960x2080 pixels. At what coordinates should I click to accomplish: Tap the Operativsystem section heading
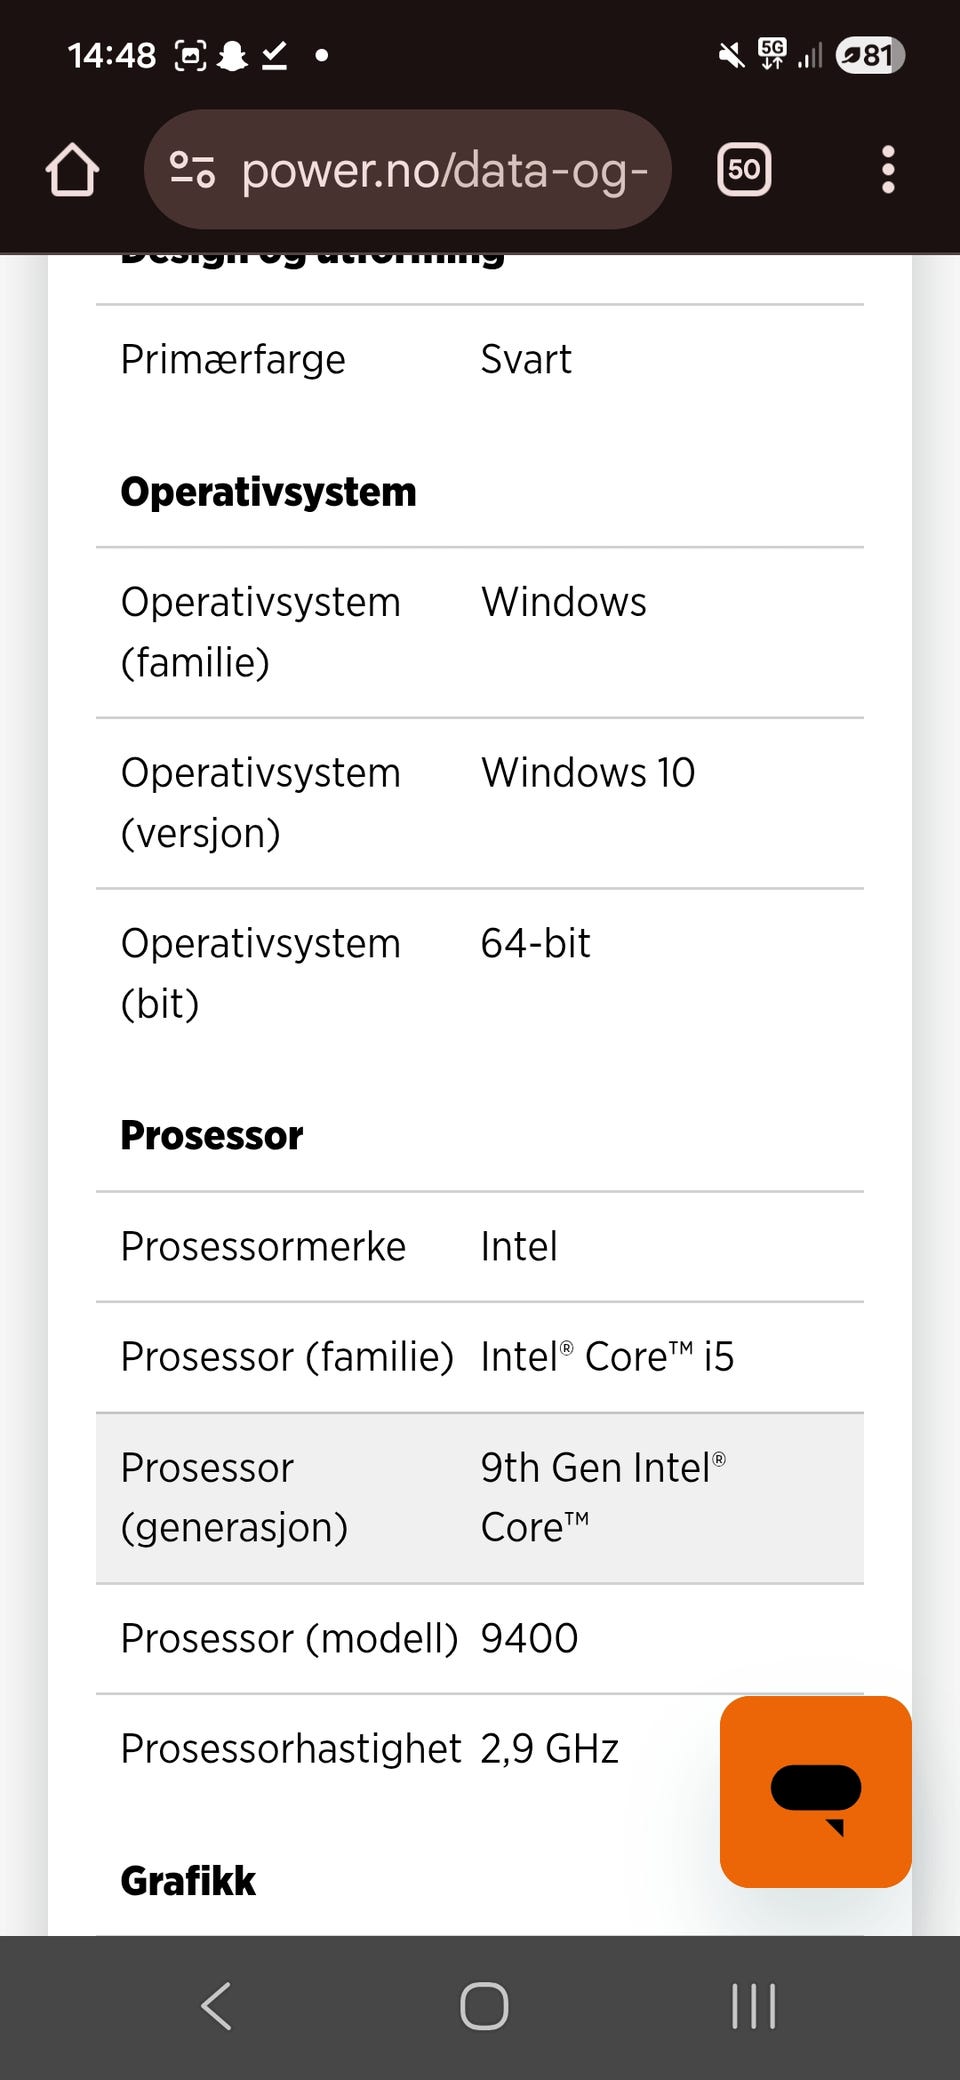point(268,492)
